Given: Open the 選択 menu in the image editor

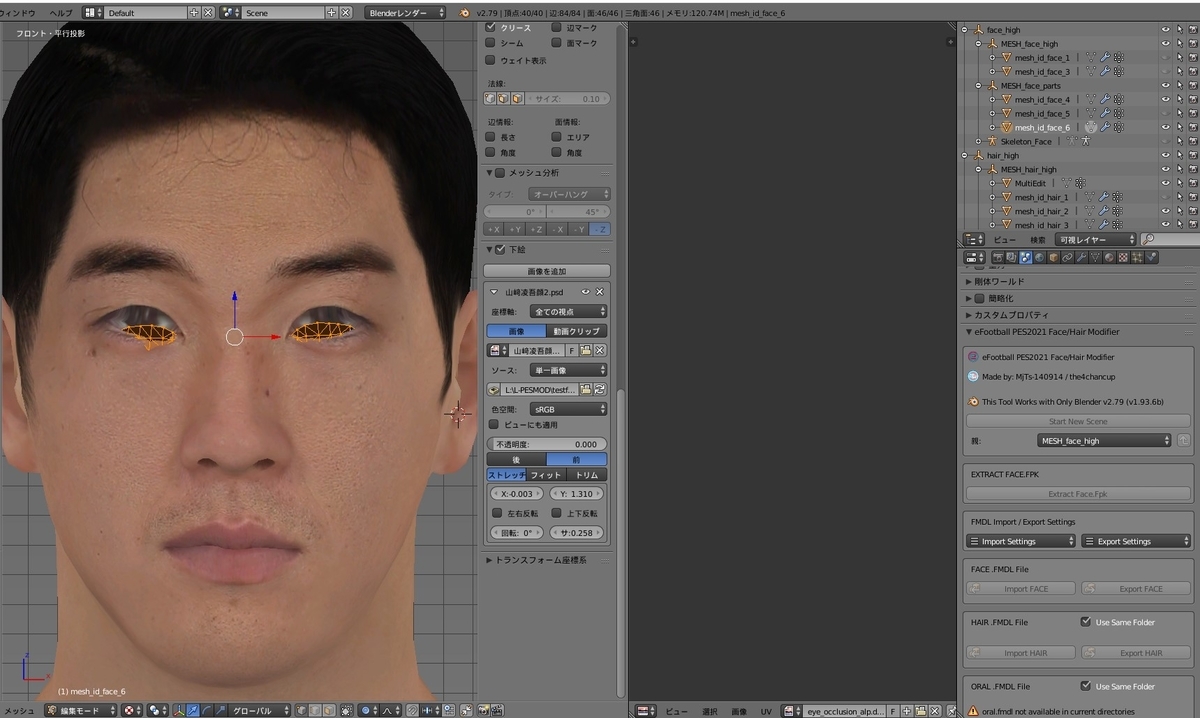Looking at the screenshot, I should coord(709,711).
